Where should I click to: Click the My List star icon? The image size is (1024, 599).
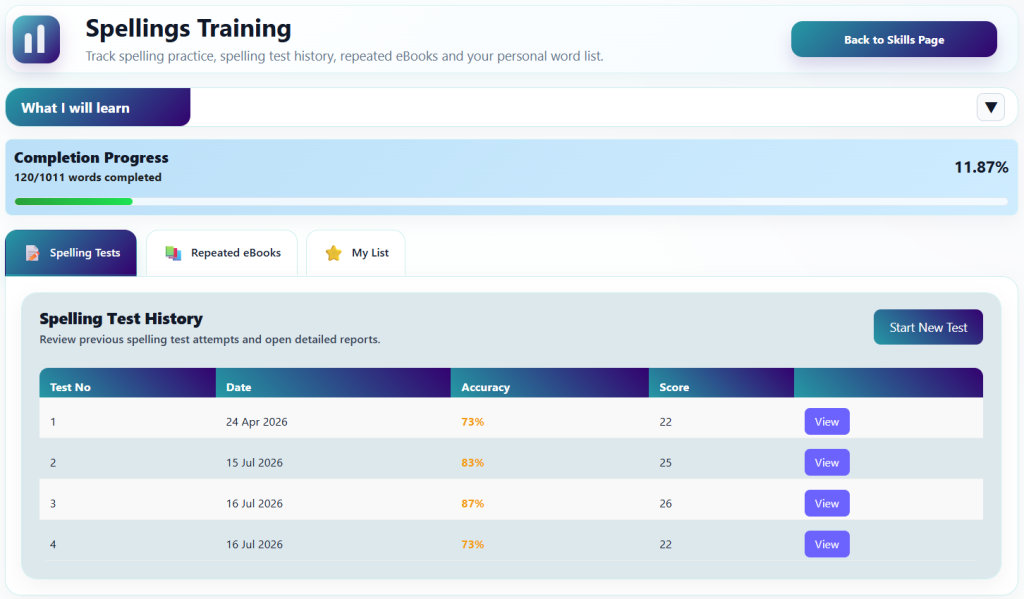click(334, 253)
